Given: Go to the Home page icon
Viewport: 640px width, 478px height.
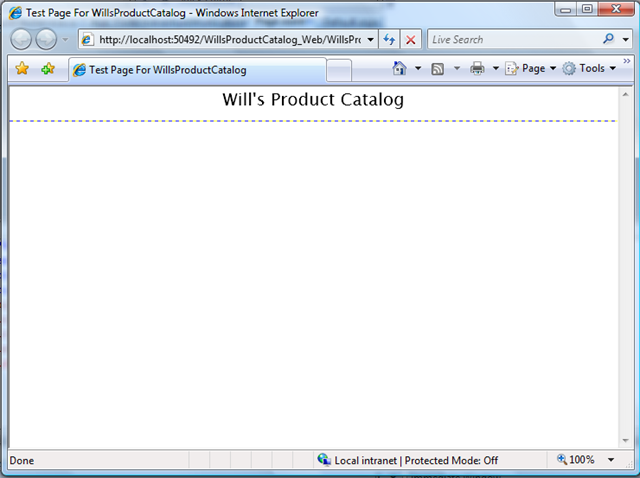Looking at the screenshot, I should pyautogui.click(x=400, y=69).
